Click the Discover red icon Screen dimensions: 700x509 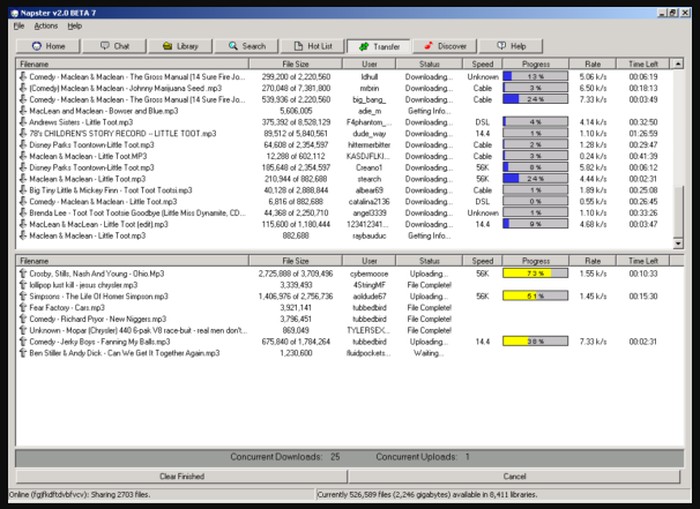[x=428, y=46]
